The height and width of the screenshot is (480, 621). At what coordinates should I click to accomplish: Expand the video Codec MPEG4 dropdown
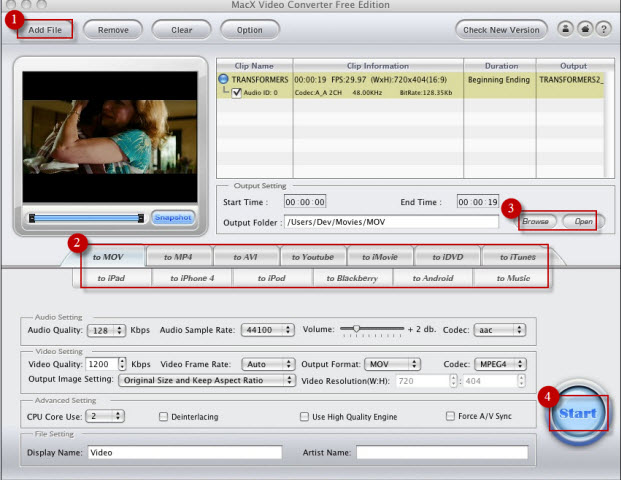tap(500, 364)
